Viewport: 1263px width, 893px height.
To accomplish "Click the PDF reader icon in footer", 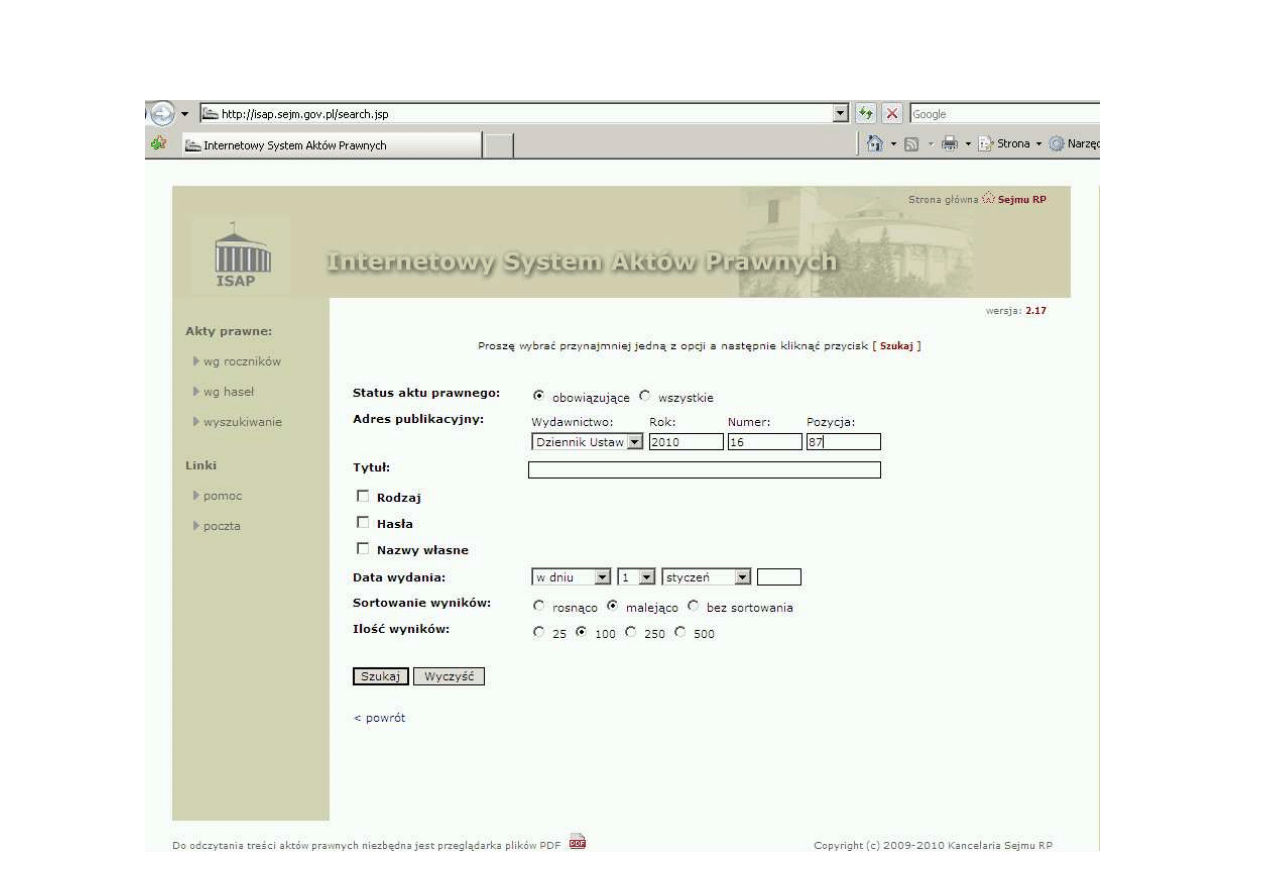I will [x=576, y=841].
